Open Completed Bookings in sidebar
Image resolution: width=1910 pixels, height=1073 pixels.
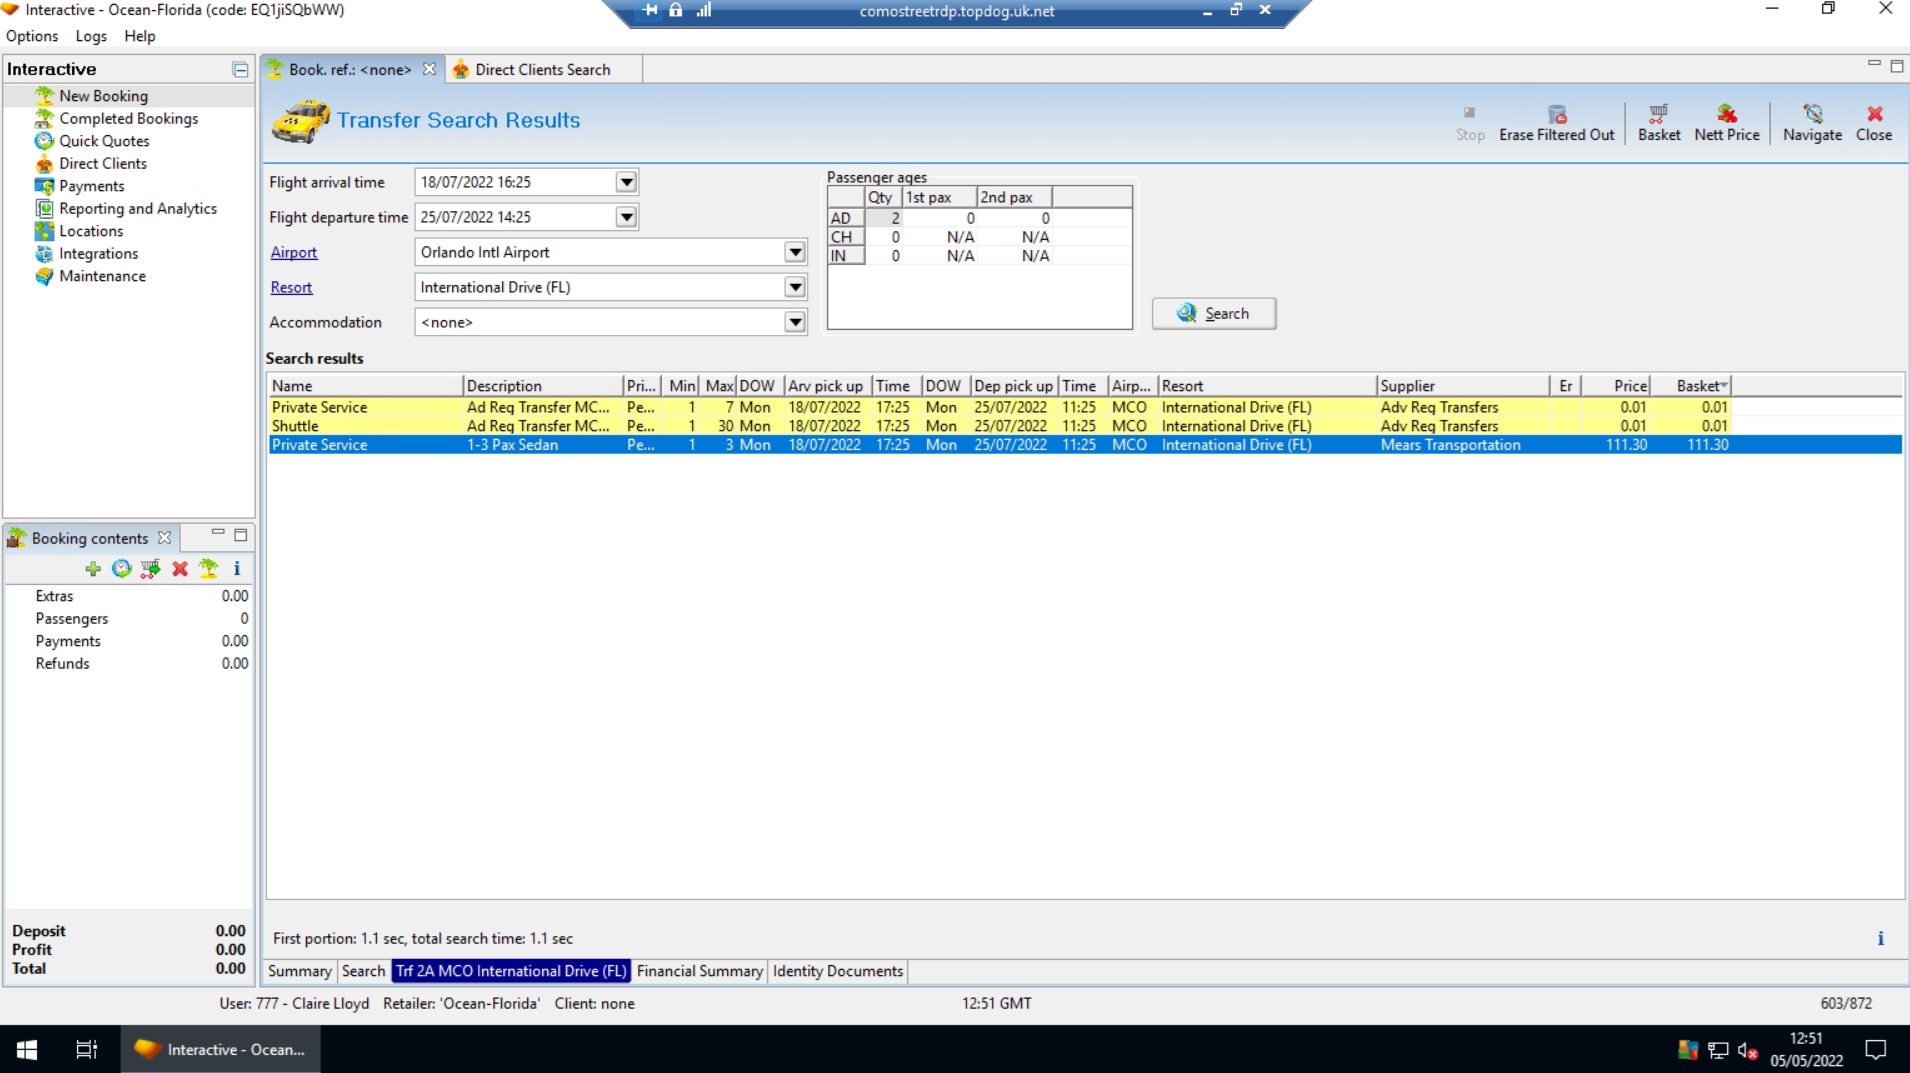tap(128, 118)
